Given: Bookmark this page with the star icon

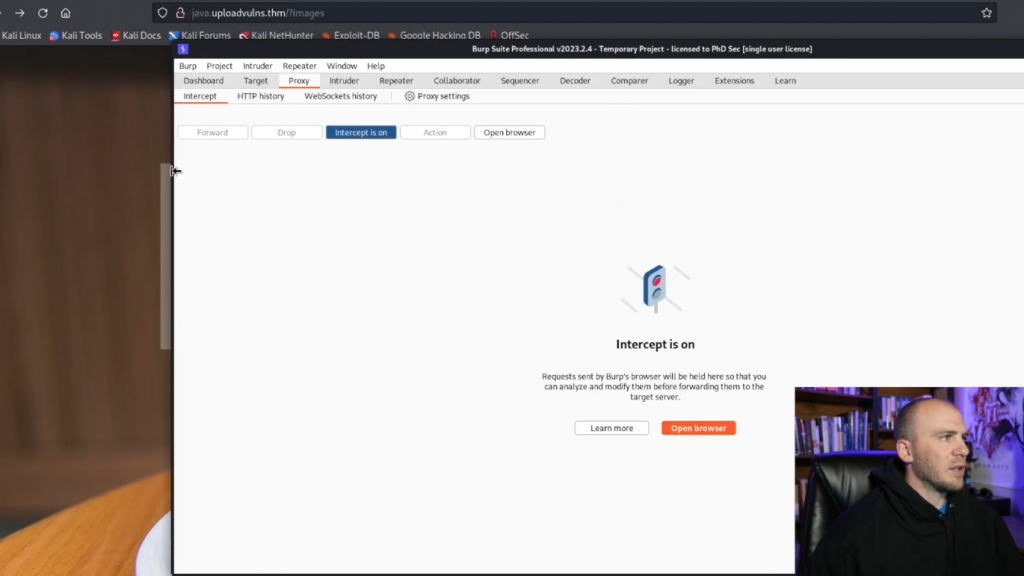Looking at the screenshot, I should point(986,13).
